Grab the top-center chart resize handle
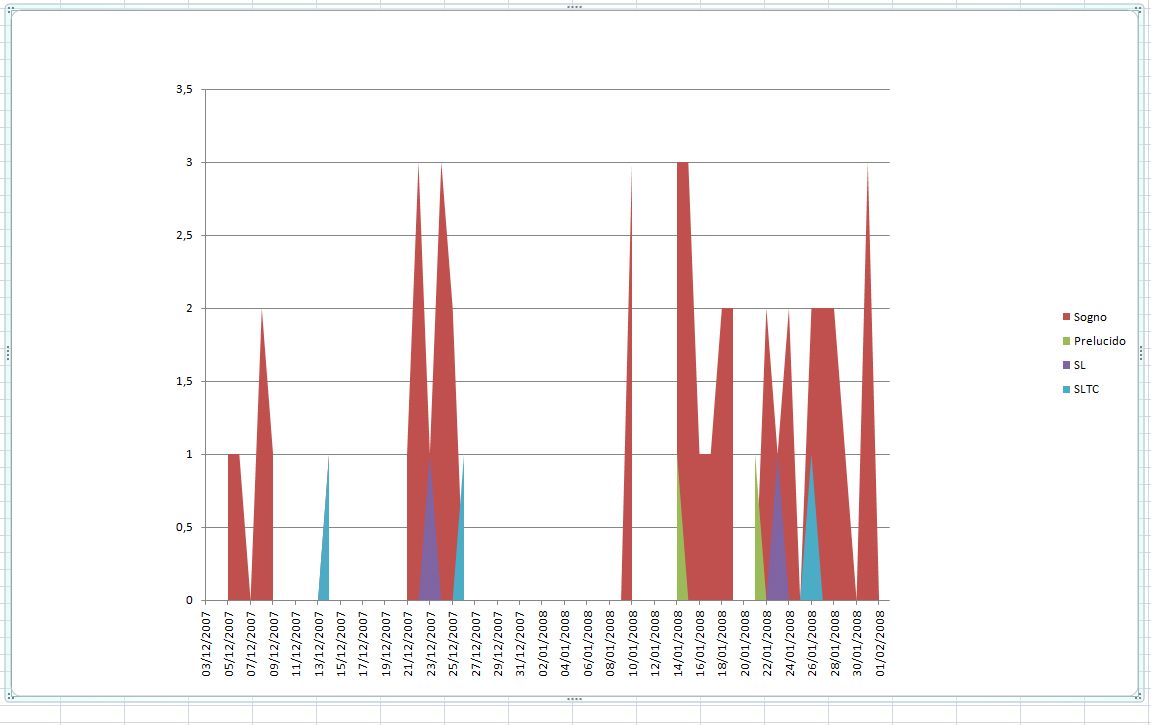 [574, 8]
